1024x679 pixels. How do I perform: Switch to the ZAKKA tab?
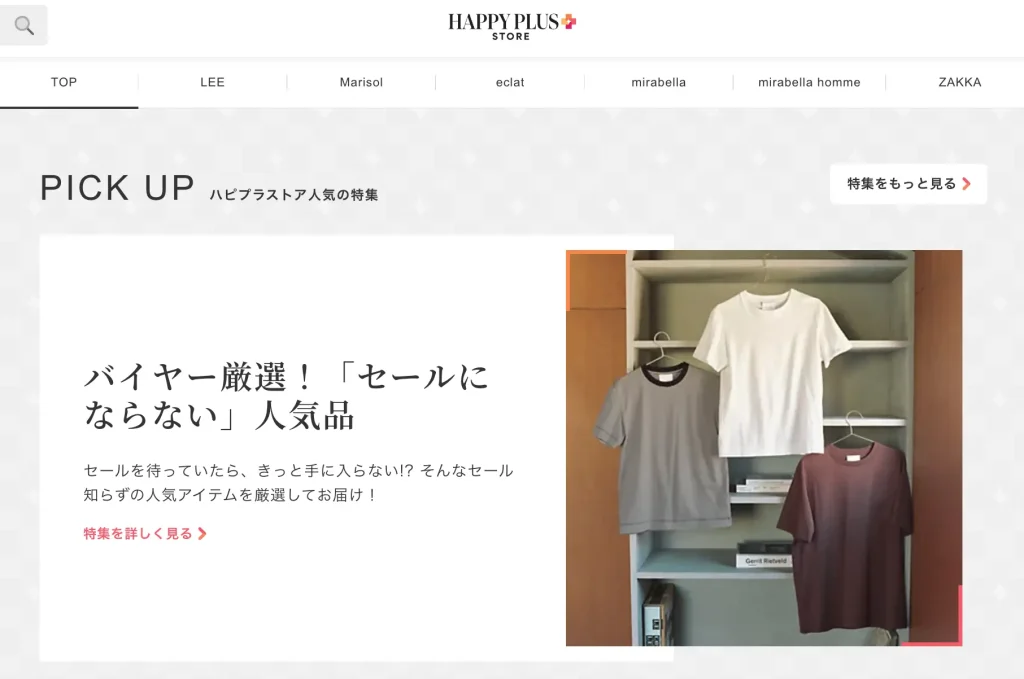point(959,82)
